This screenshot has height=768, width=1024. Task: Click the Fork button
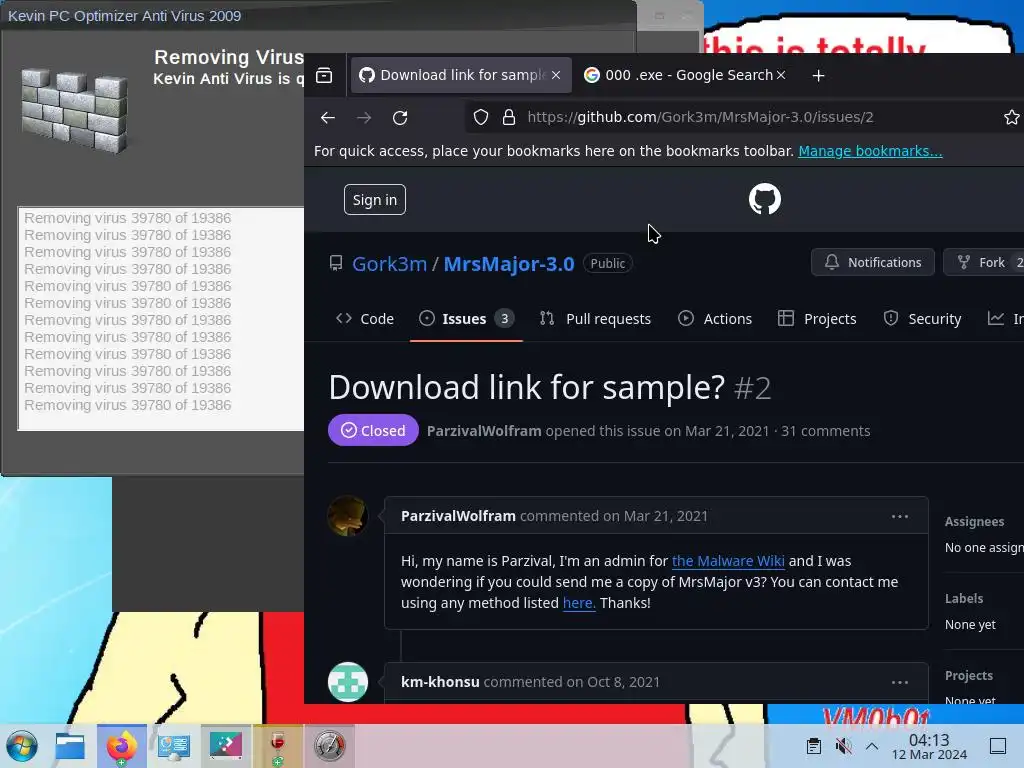click(984, 263)
